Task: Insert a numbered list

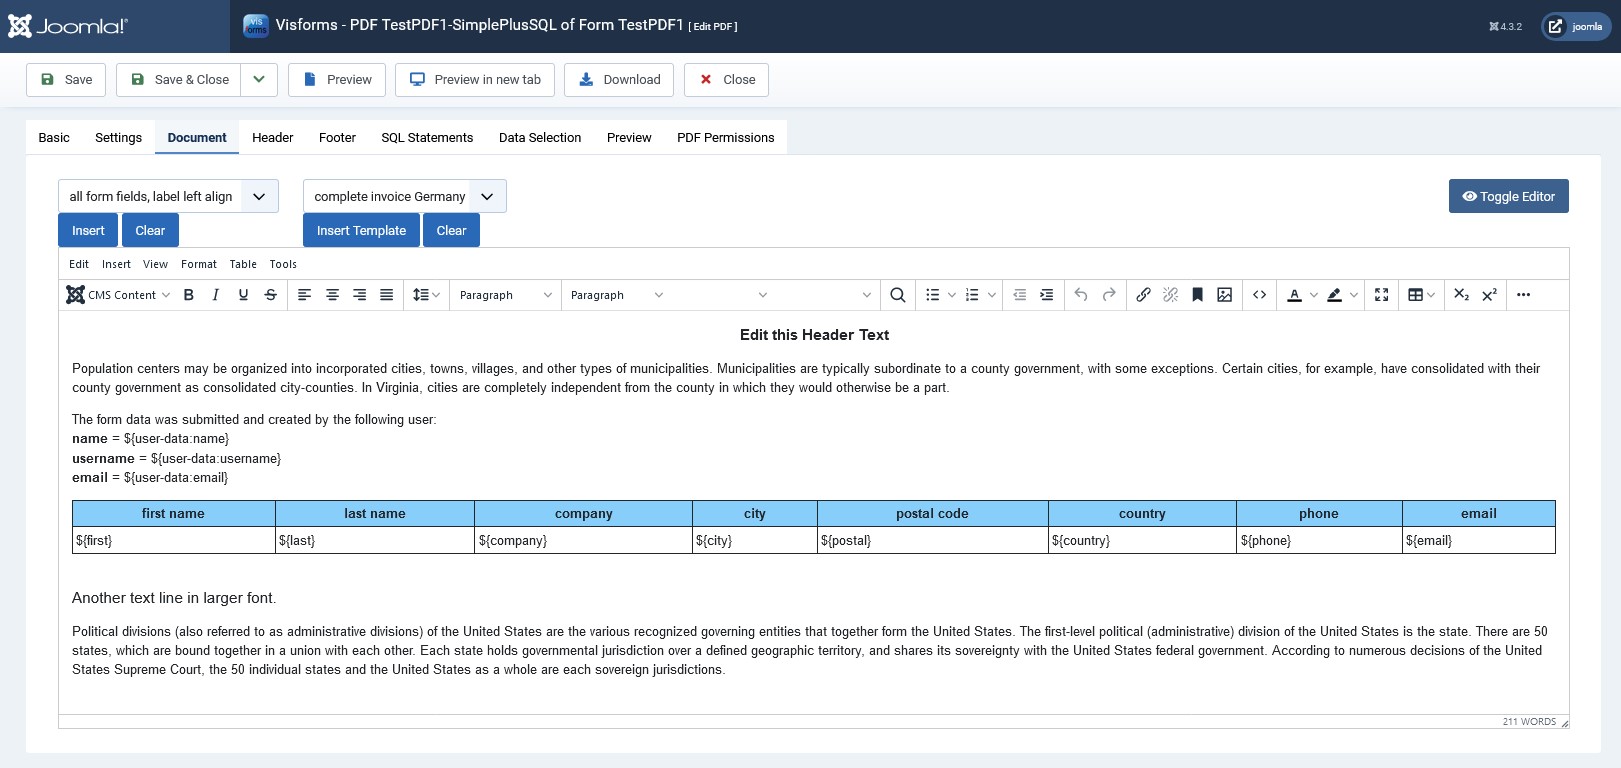Action: (972, 295)
